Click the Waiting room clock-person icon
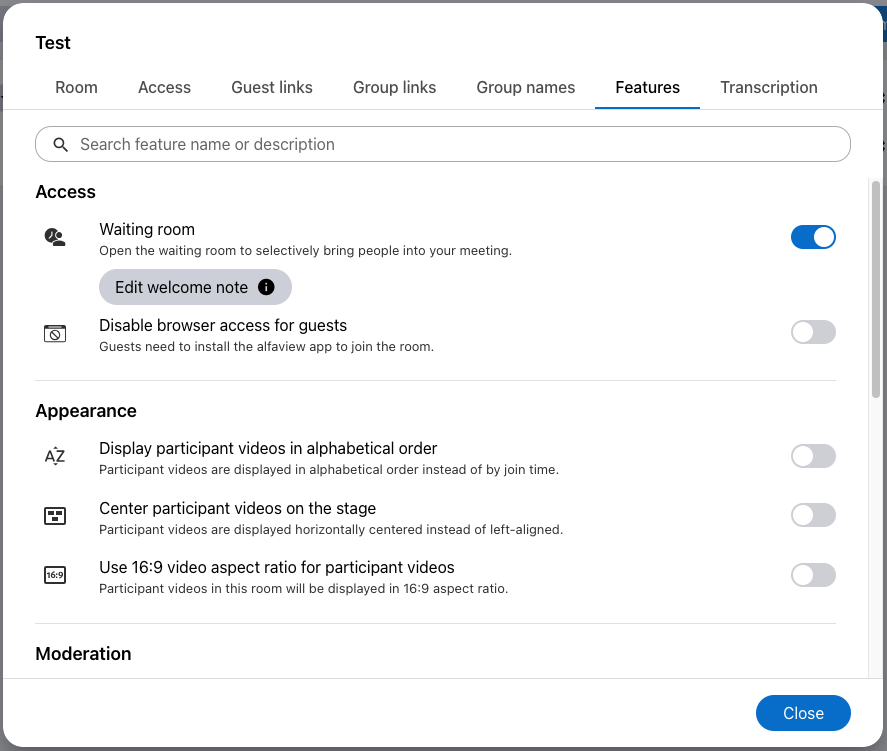Viewport: 887px width, 751px height. (x=55, y=237)
